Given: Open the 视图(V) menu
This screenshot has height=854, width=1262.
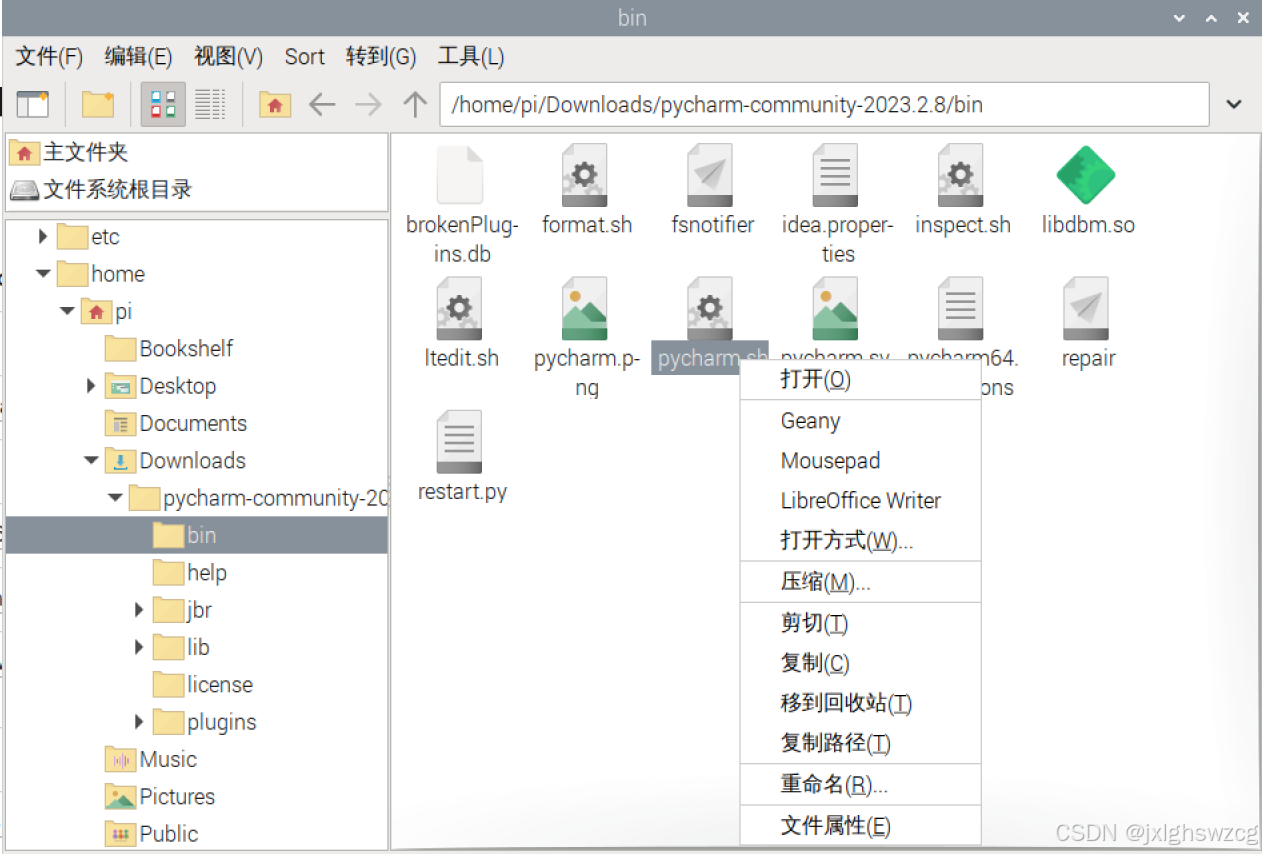Looking at the screenshot, I should 227,57.
